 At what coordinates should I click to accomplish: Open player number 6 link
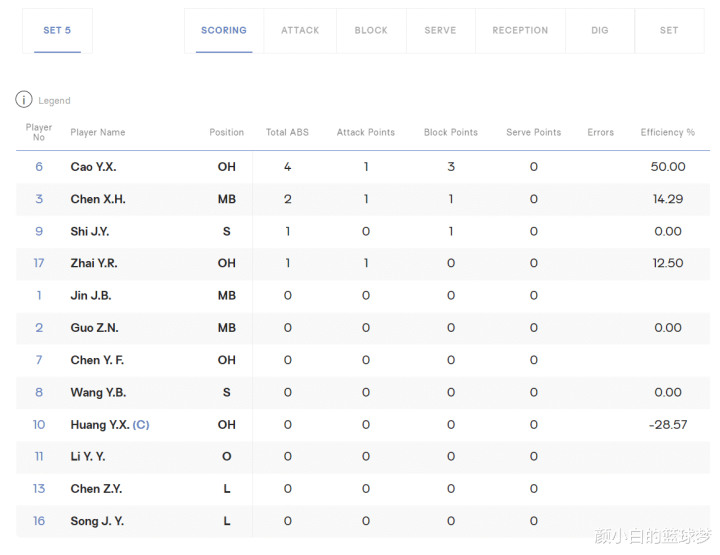pos(39,167)
